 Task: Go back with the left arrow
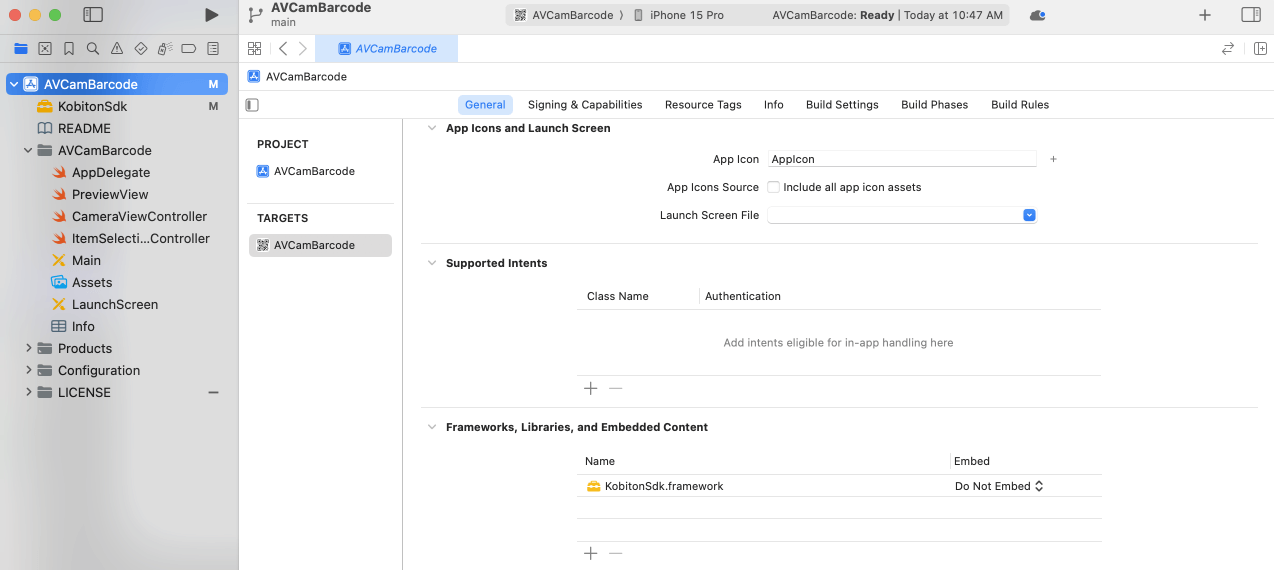[x=283, y=48]
